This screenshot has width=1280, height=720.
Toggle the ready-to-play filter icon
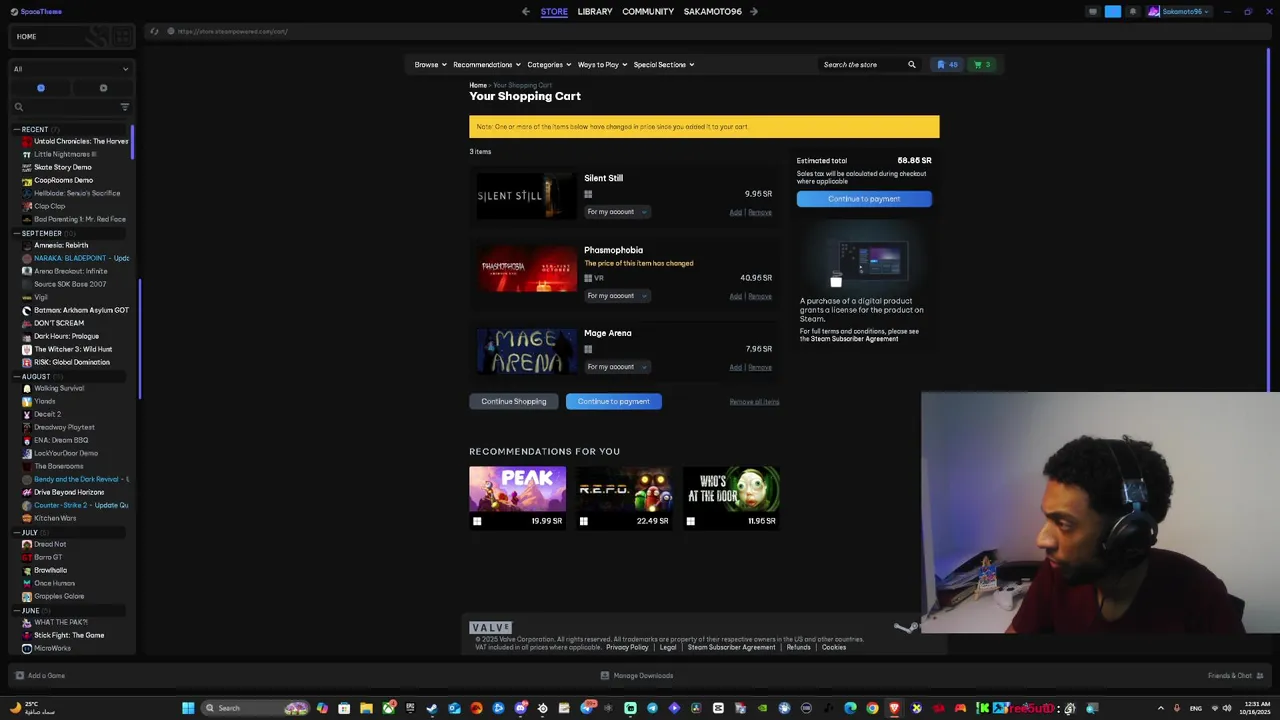tap(103, 88)
